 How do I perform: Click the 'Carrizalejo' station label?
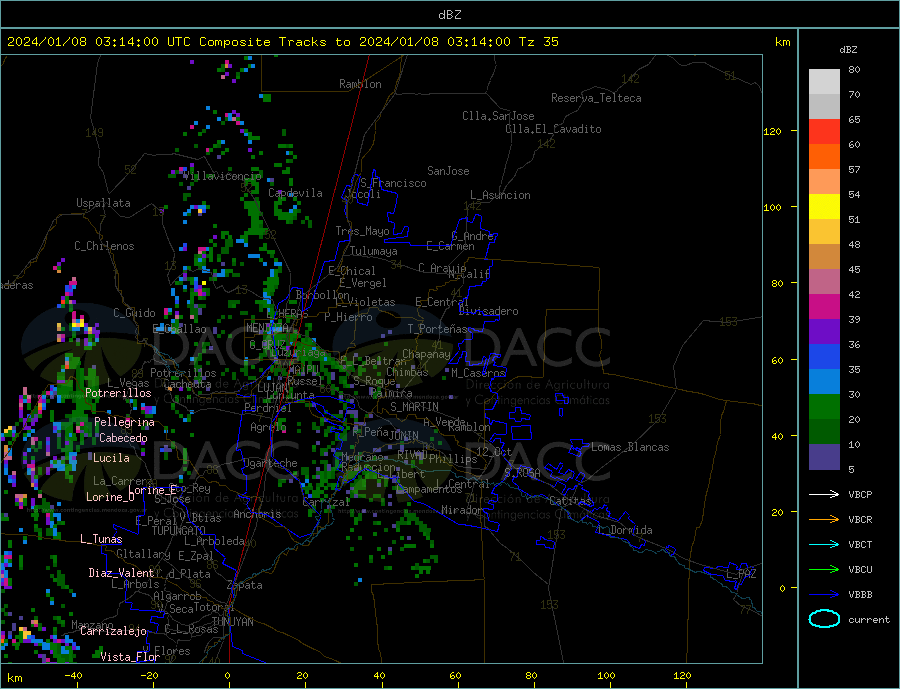coord(113,632)
